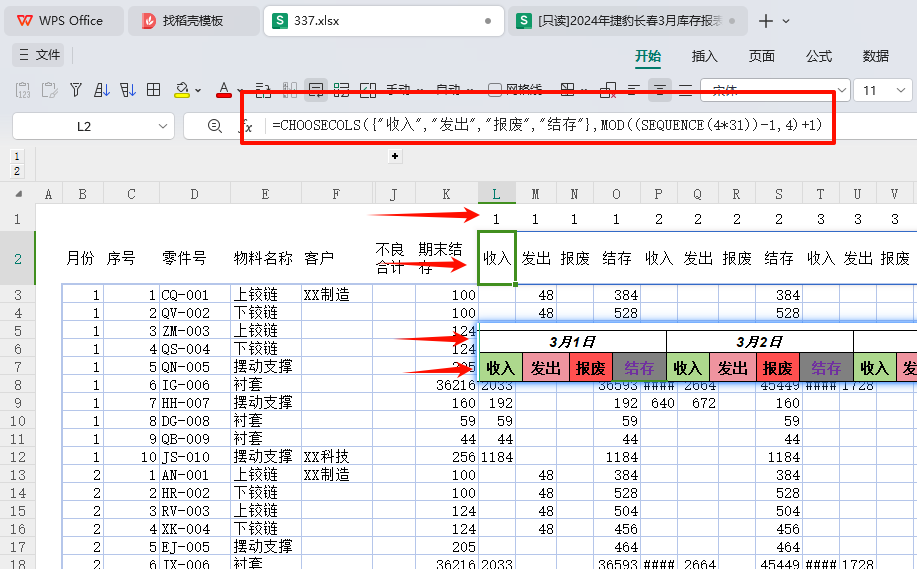Screen dimensions: 917x569
Task: Click the 3月2日 date header in the pasted image
Action: pyautogui.click(x=760, y=342)
